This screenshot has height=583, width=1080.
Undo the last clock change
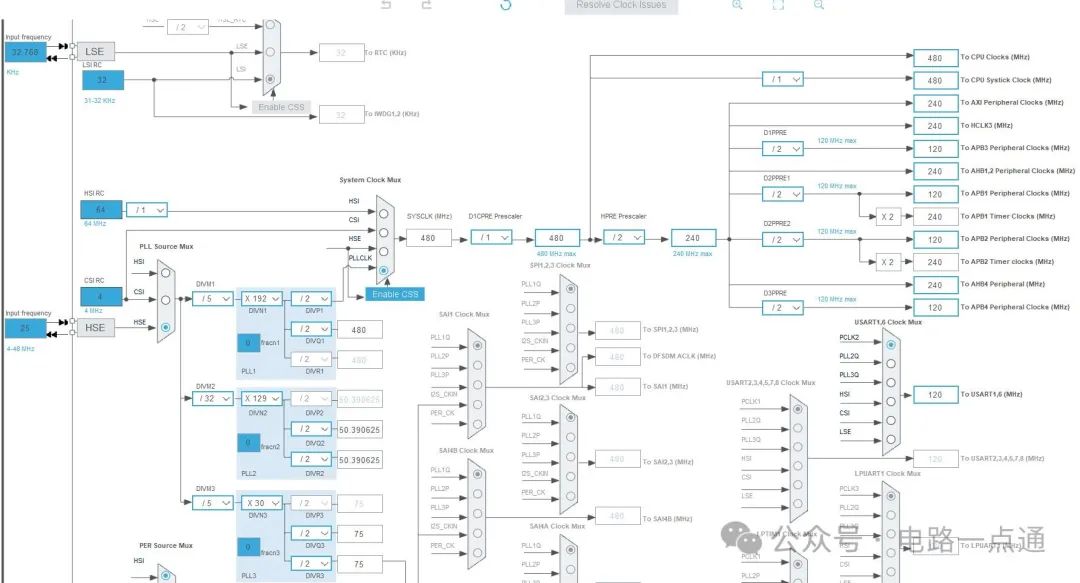pyautogui.click(x=386, y=4)
